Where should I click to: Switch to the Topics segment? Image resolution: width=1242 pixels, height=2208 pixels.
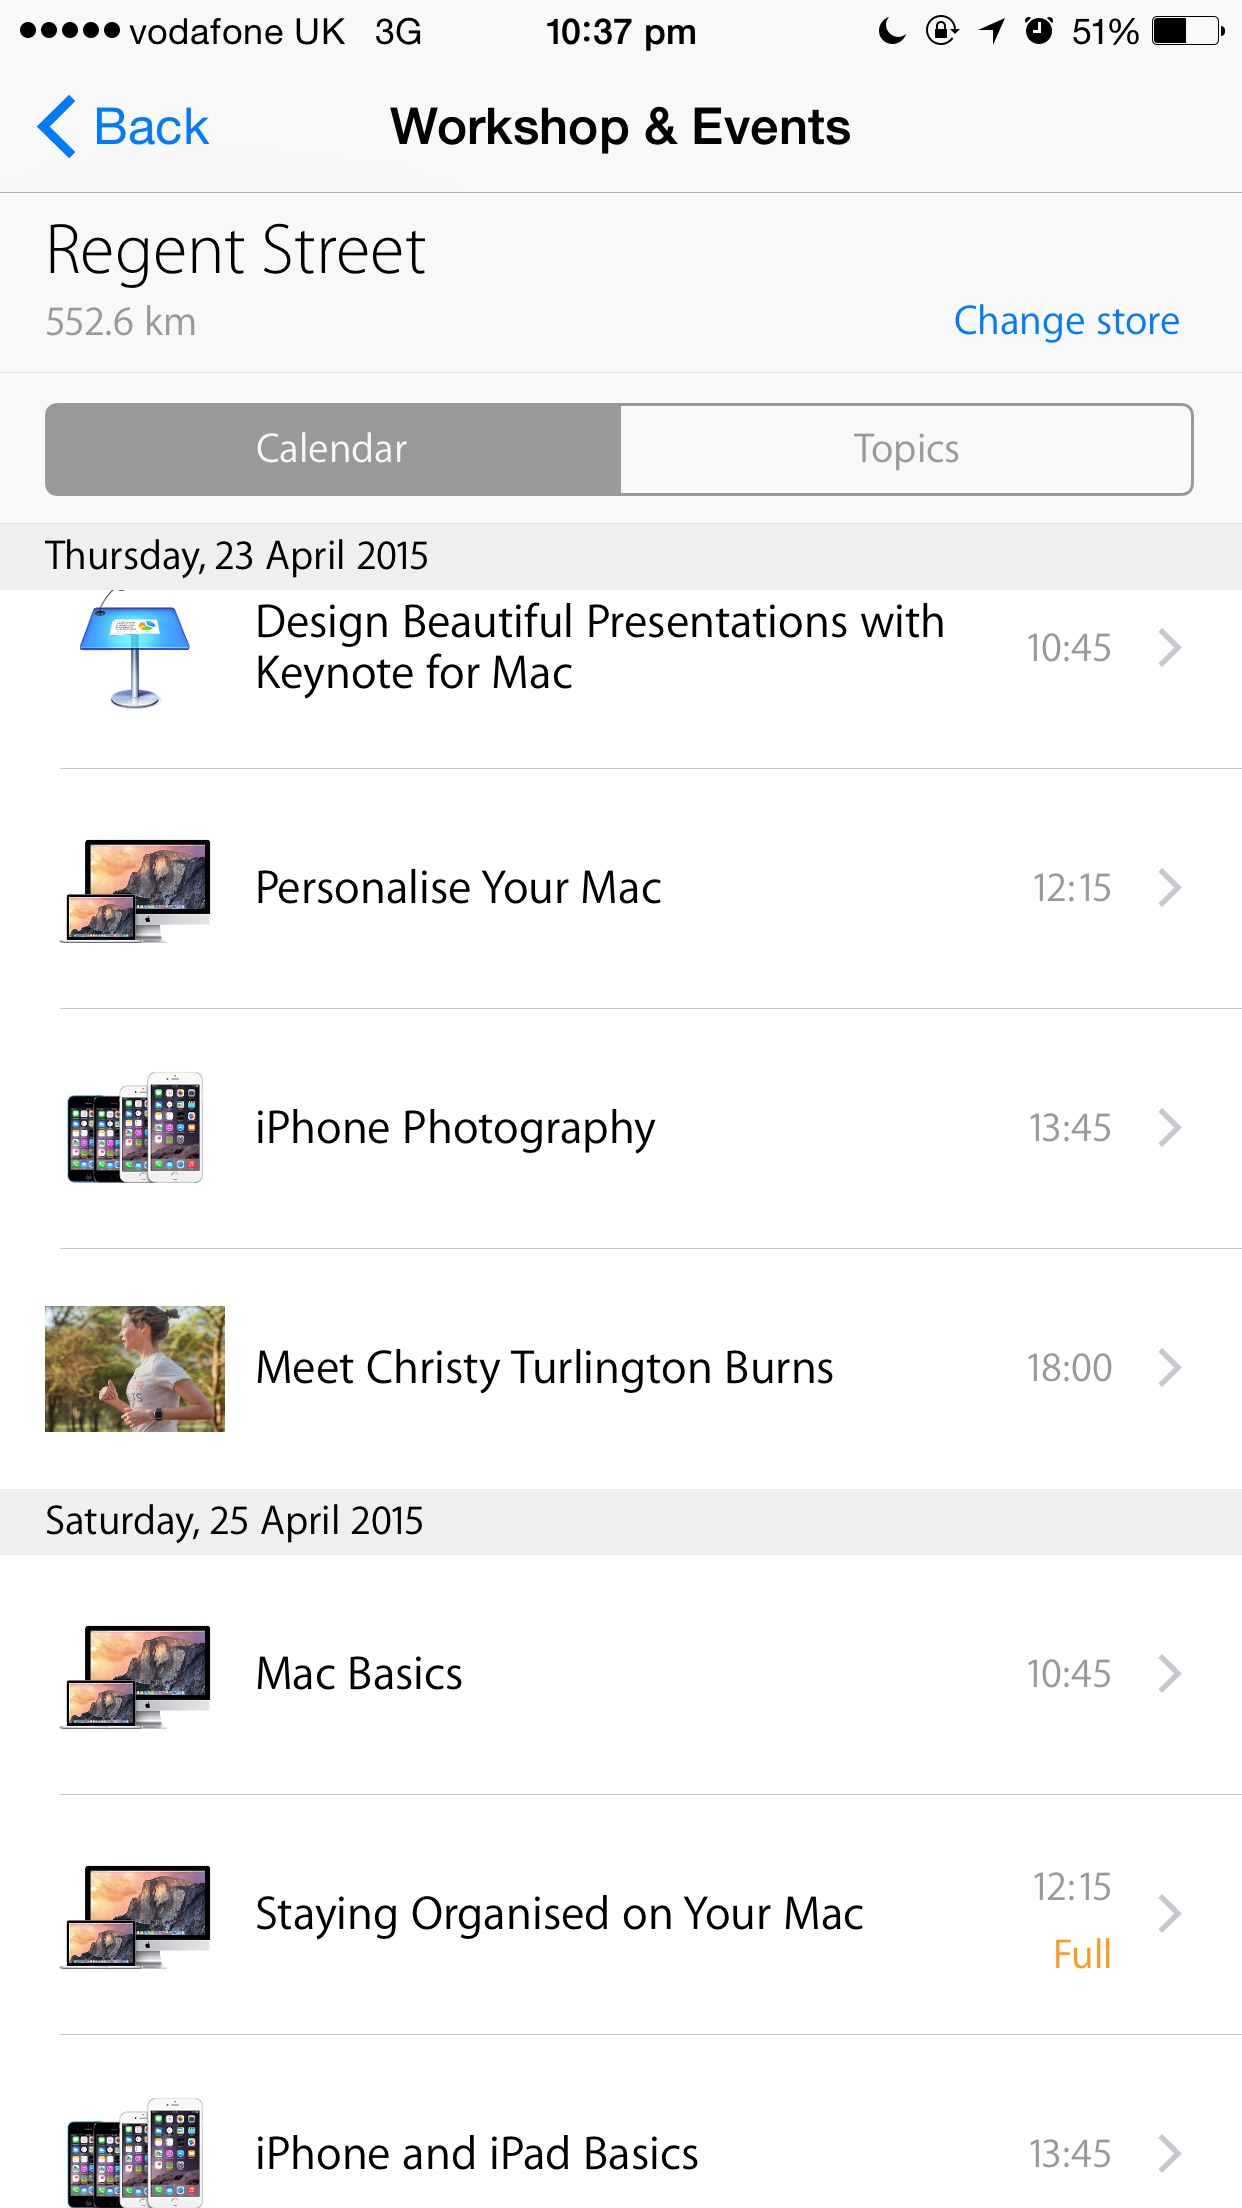(x=906, y=449)
